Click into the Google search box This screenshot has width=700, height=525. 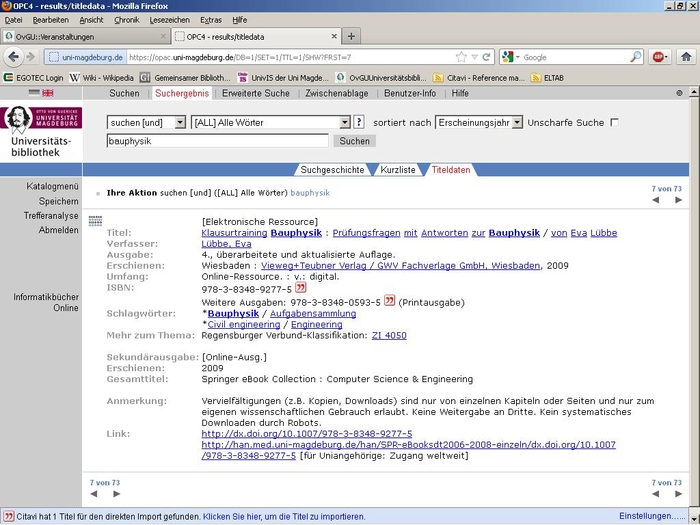(x=575, y=57)
